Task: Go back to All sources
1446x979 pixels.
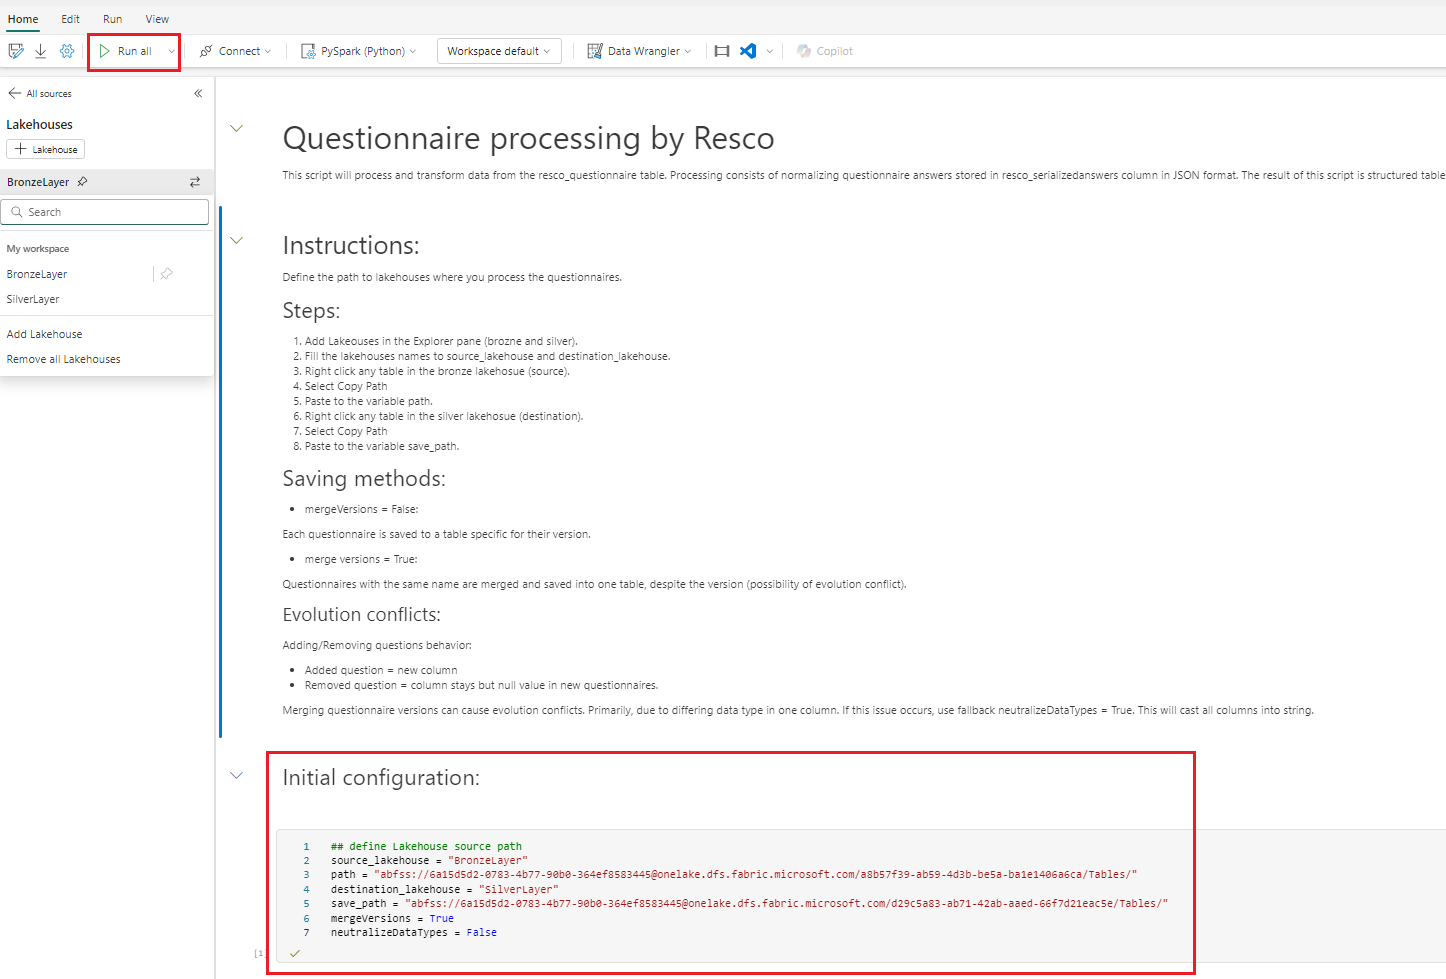Action: point(40,93)
